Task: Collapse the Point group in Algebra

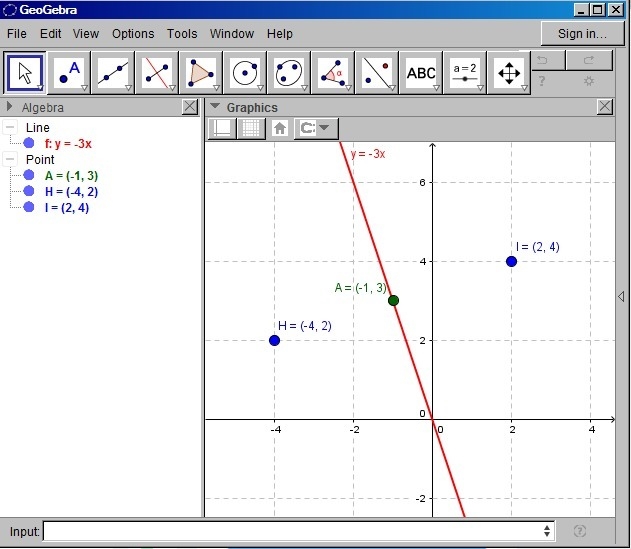Action: [x=10, y=159]
